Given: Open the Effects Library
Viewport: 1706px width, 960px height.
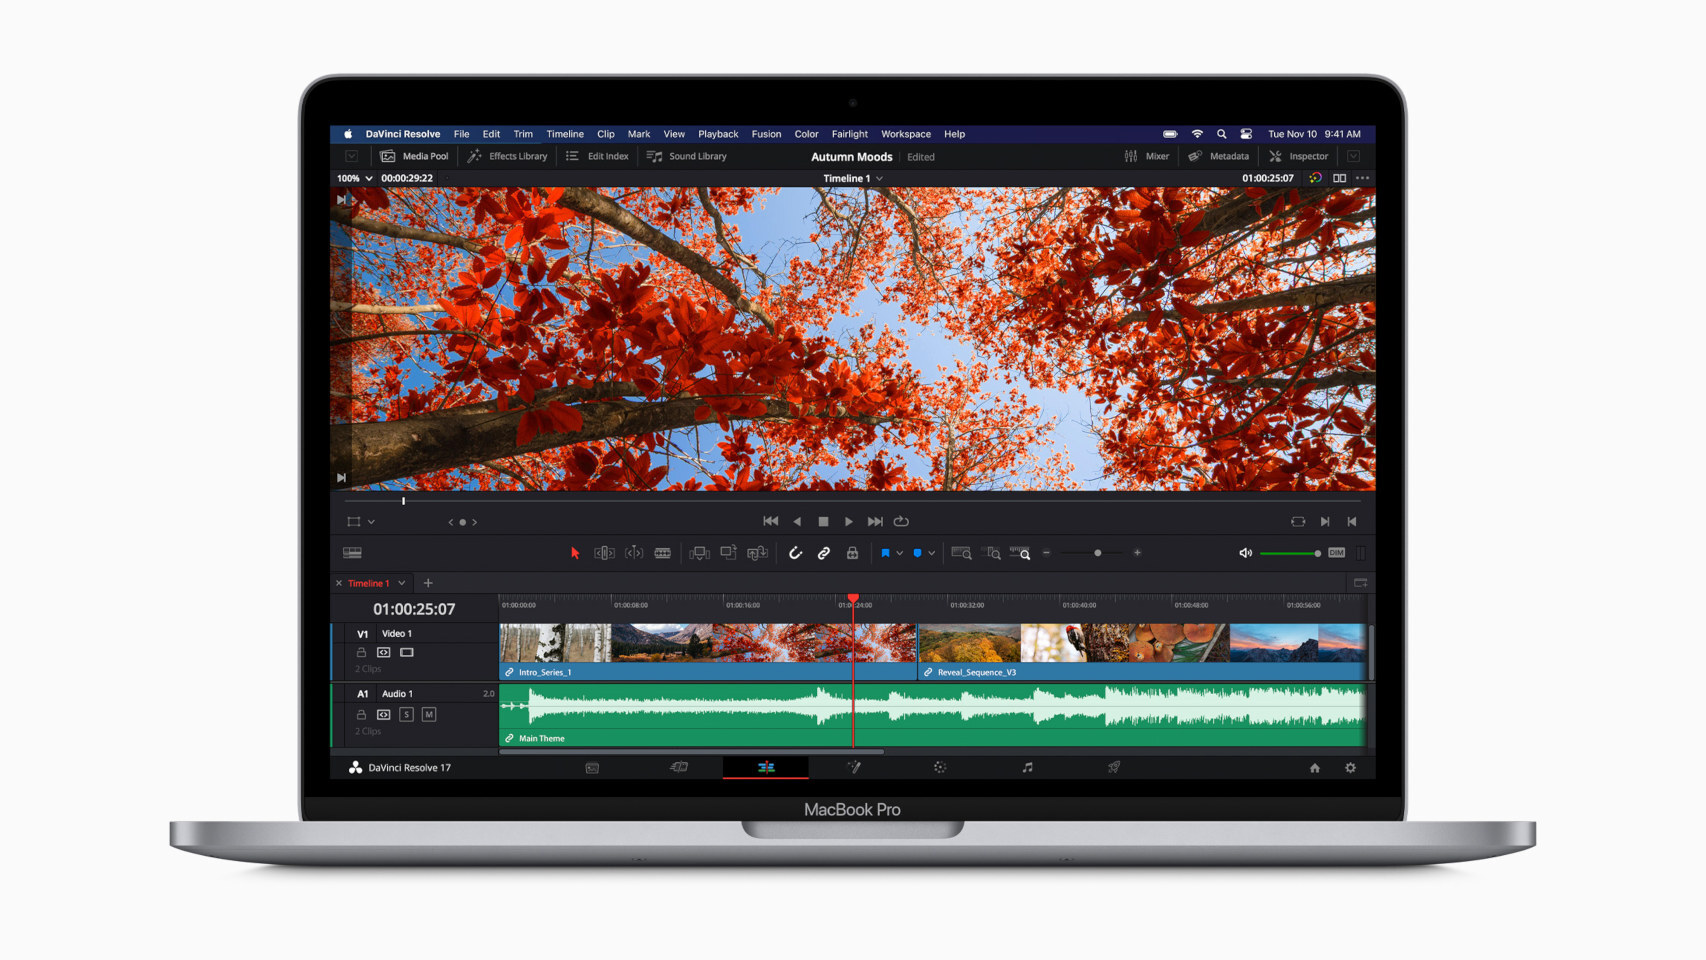Looking at the screenshot, I should tap(507, 156).
